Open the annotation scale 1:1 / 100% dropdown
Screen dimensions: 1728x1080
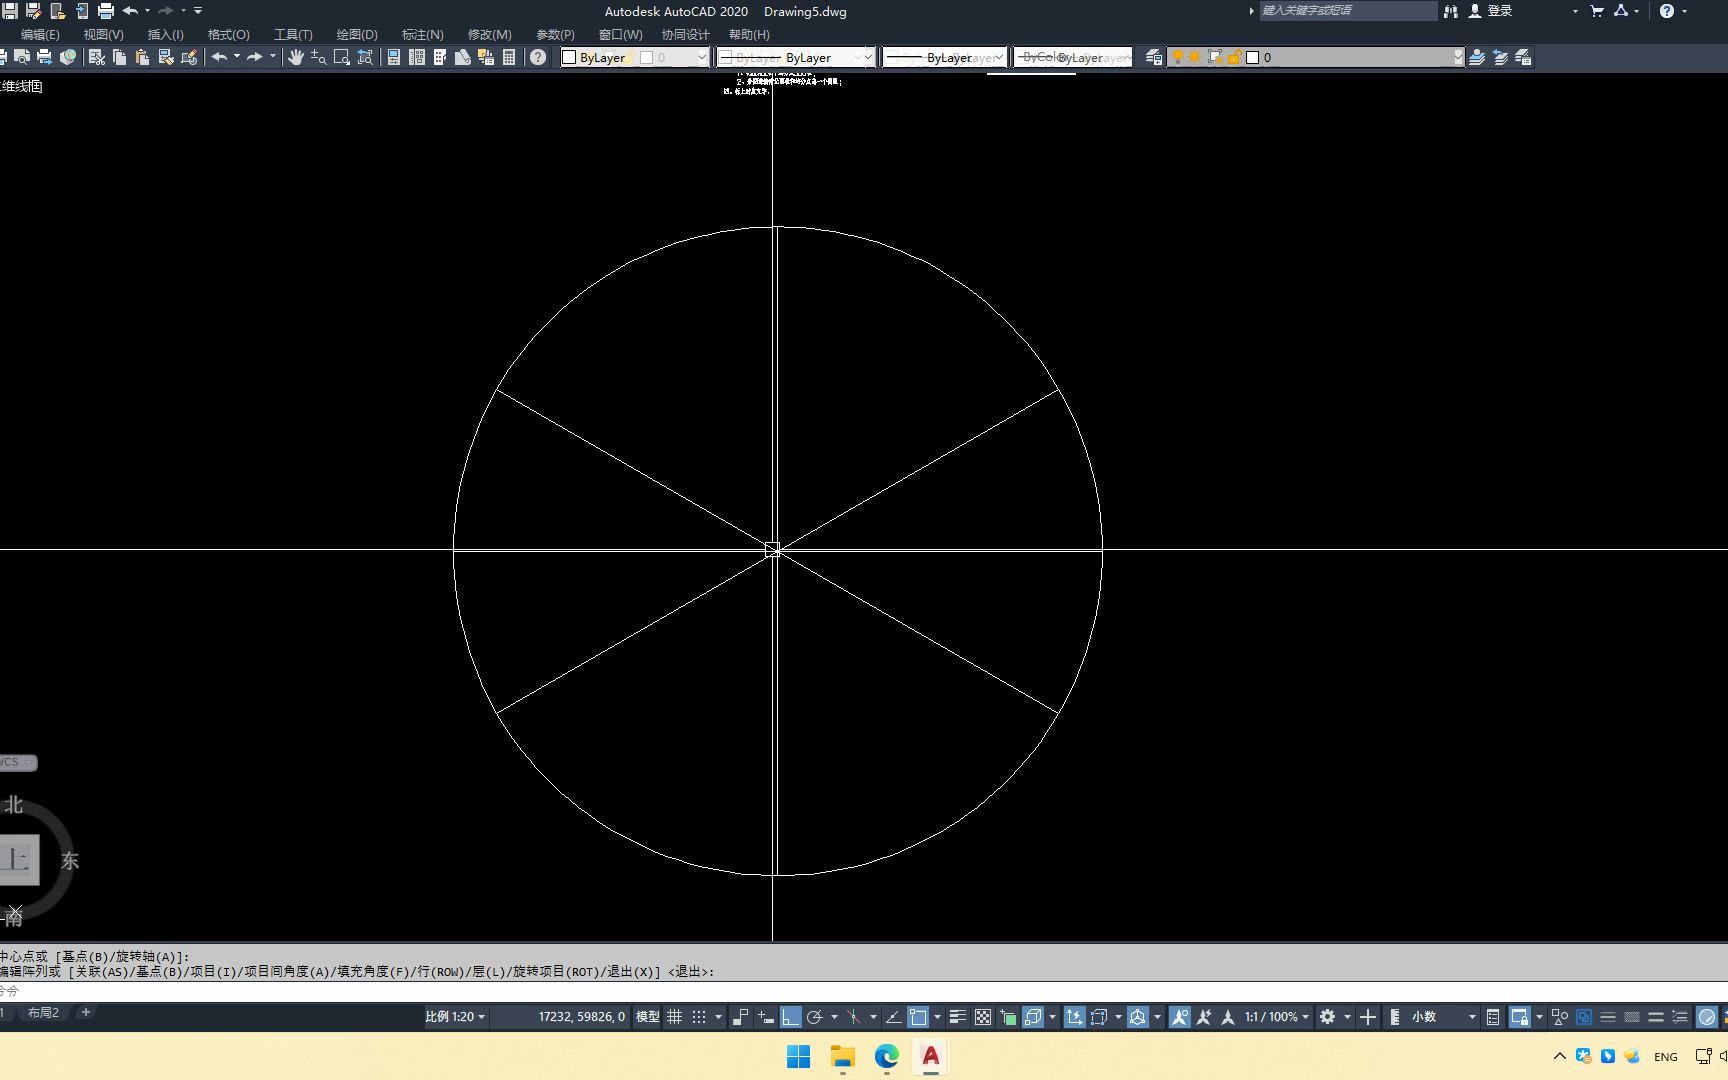1277,1017
